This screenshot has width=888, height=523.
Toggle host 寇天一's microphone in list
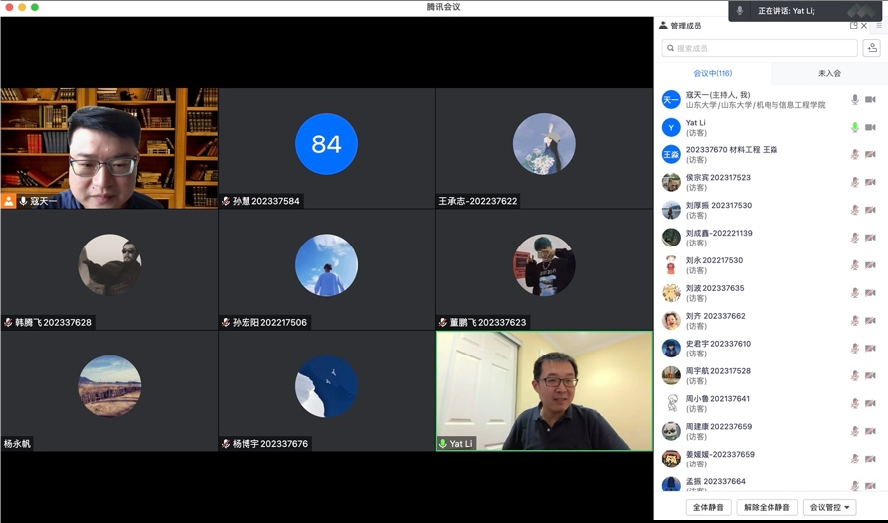(x=855, y=100)
